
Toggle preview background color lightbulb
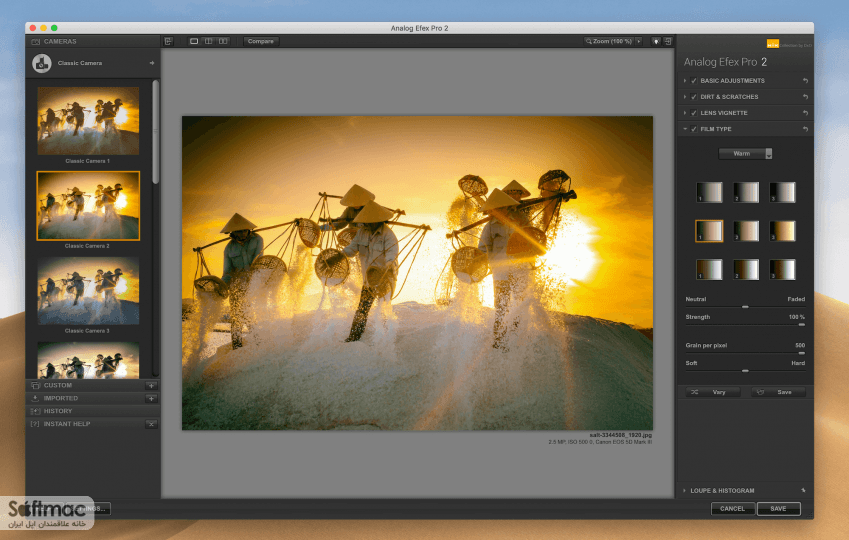point(656,41)
